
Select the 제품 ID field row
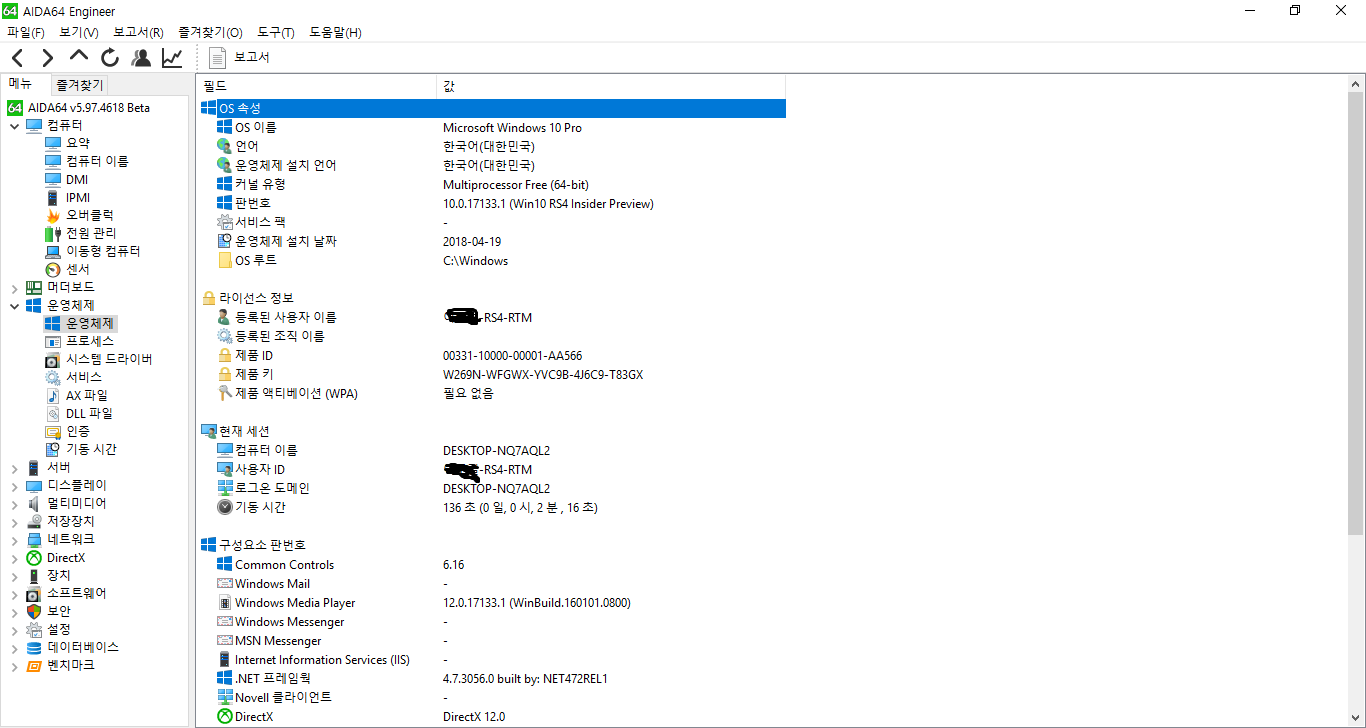[x=492, y=355]
